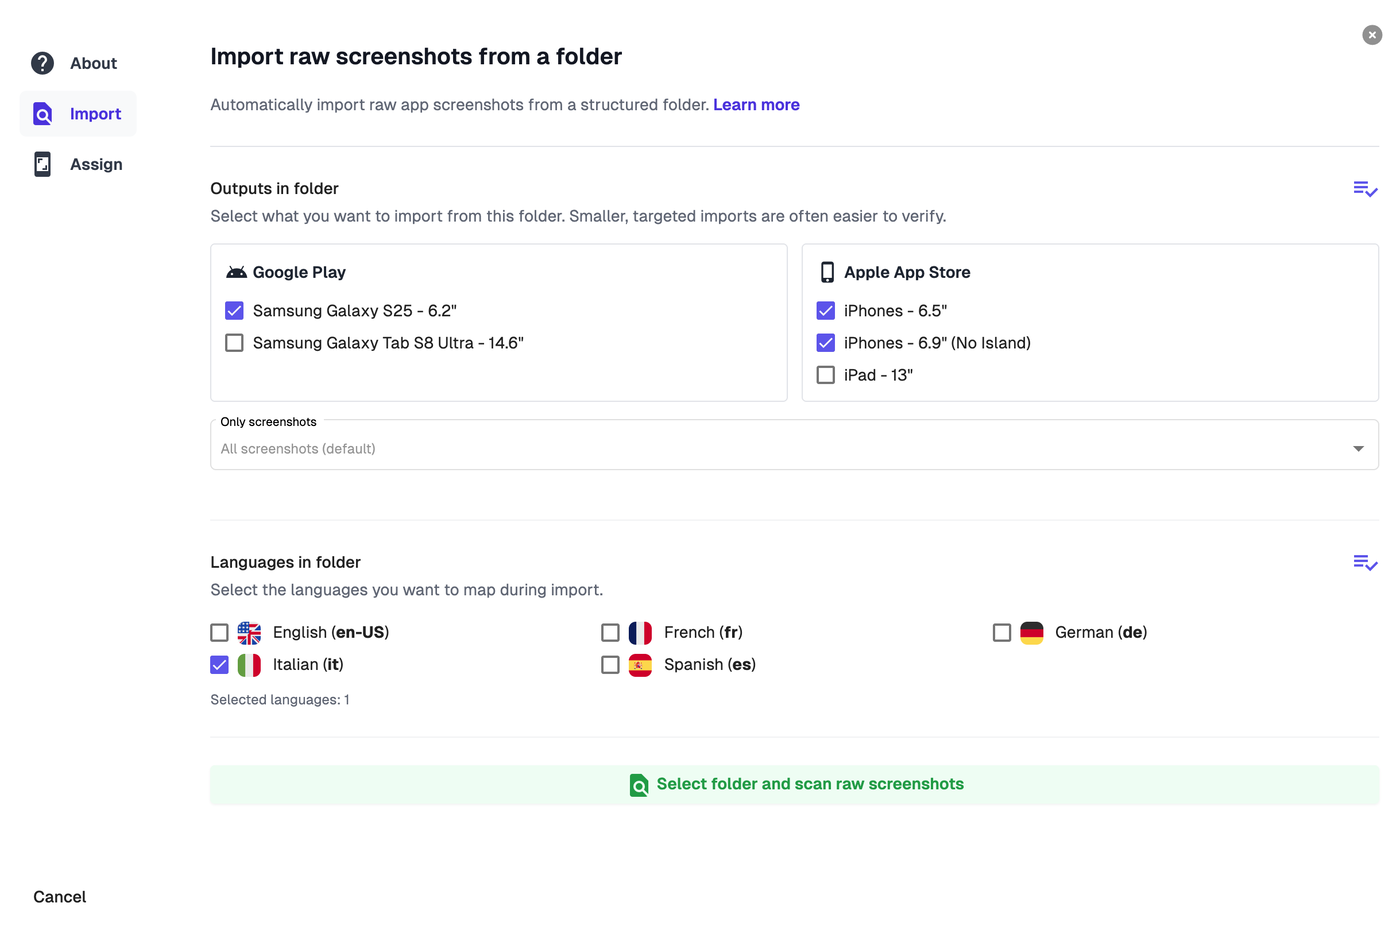Click the Import sidebar icon
1400x930 pixels.
tap(42, 114)
